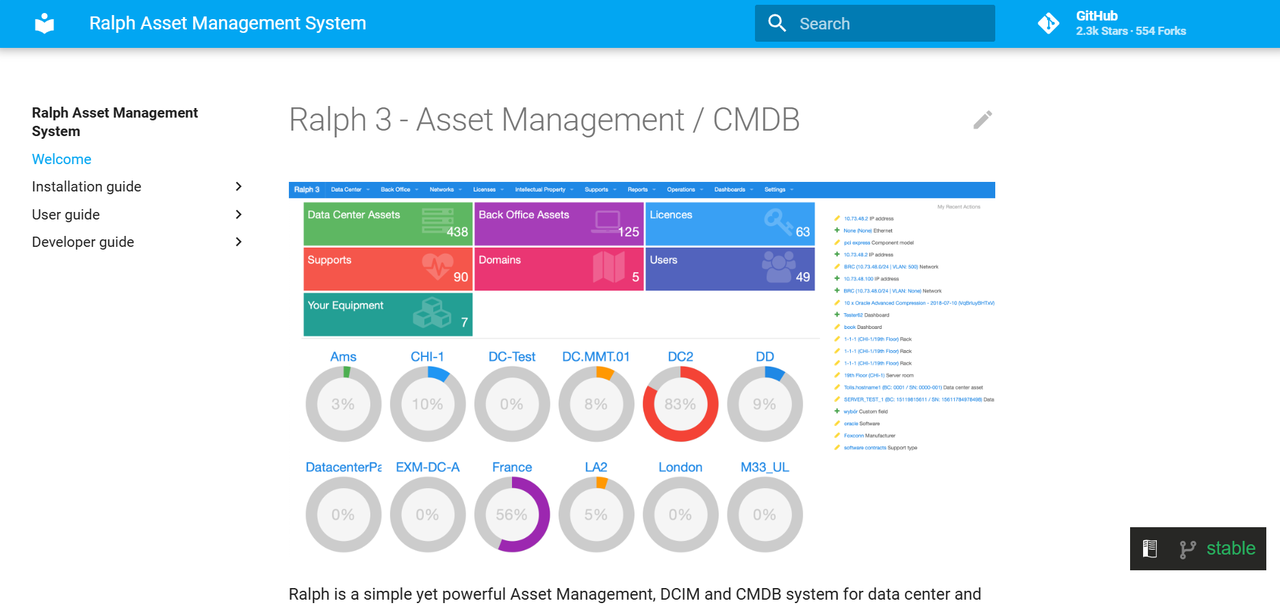Click the Domains tile in screenshot

[x=559, y=269]
